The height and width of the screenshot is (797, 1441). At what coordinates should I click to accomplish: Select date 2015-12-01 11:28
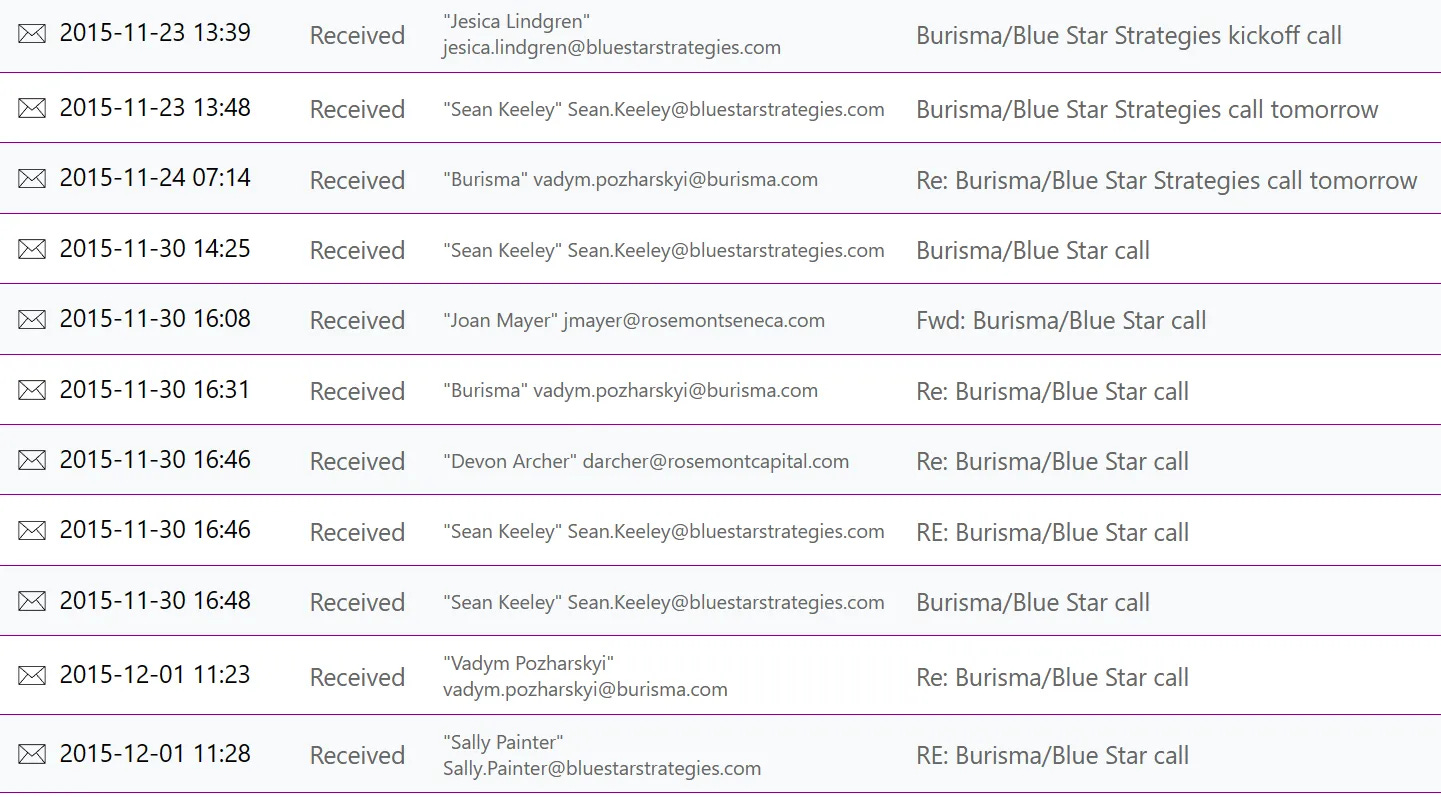pos(155,753)
